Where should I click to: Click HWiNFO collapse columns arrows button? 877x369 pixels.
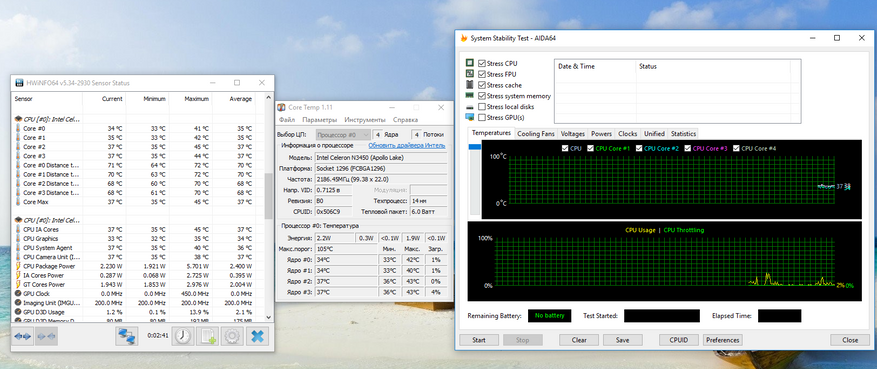[46, 336]
